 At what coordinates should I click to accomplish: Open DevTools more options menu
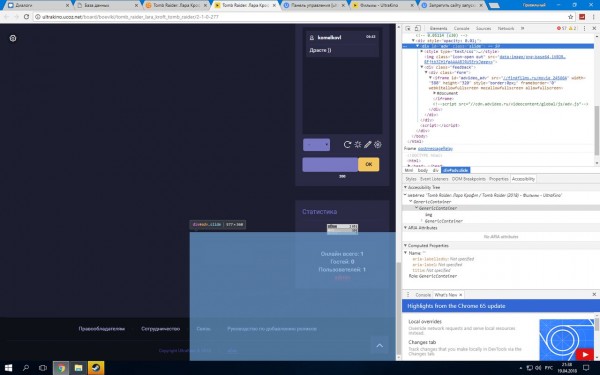click(x=584, y=28)
